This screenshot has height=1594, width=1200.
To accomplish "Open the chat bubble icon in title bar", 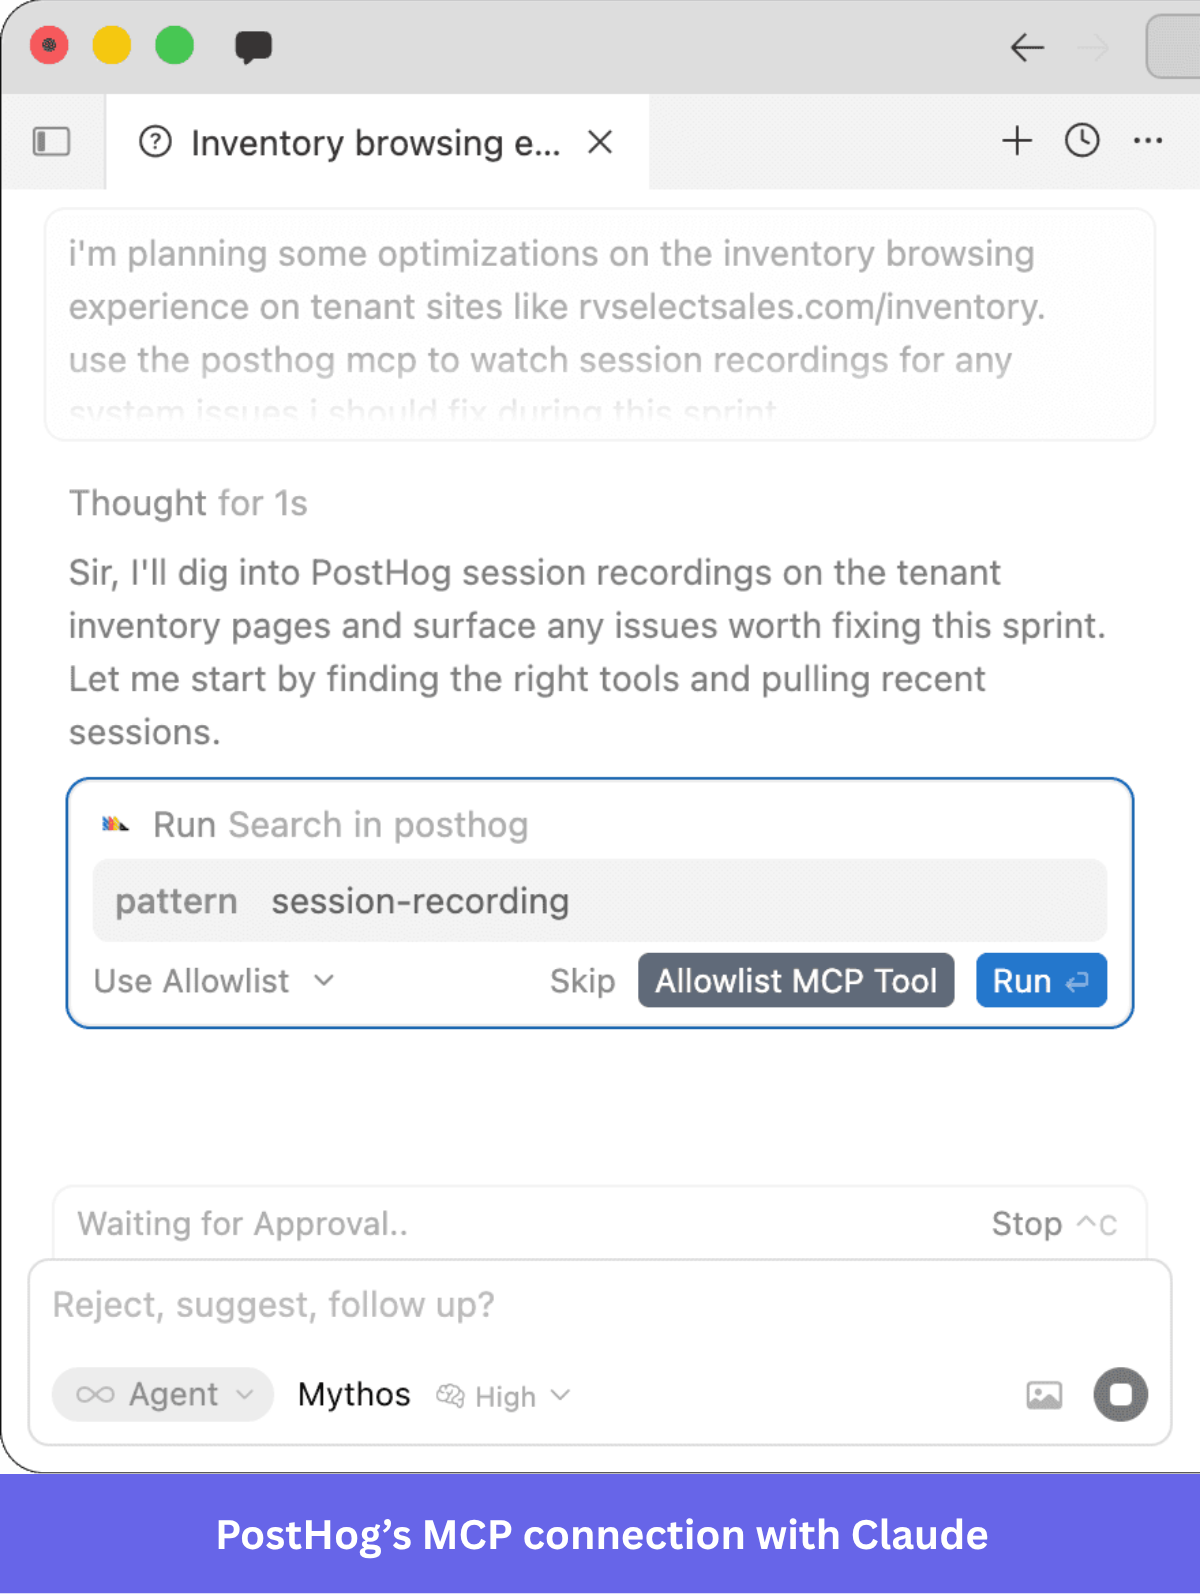I will [253, 47].
